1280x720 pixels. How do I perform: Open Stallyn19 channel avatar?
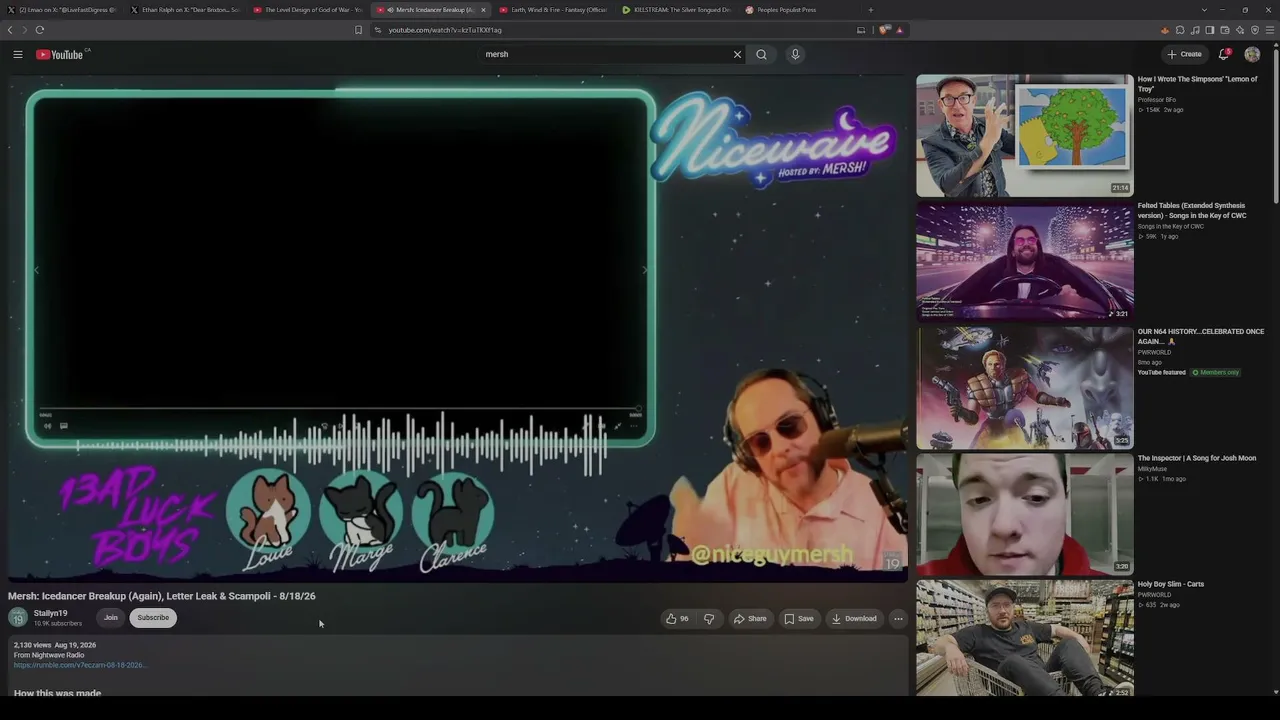tap(18, 618)
